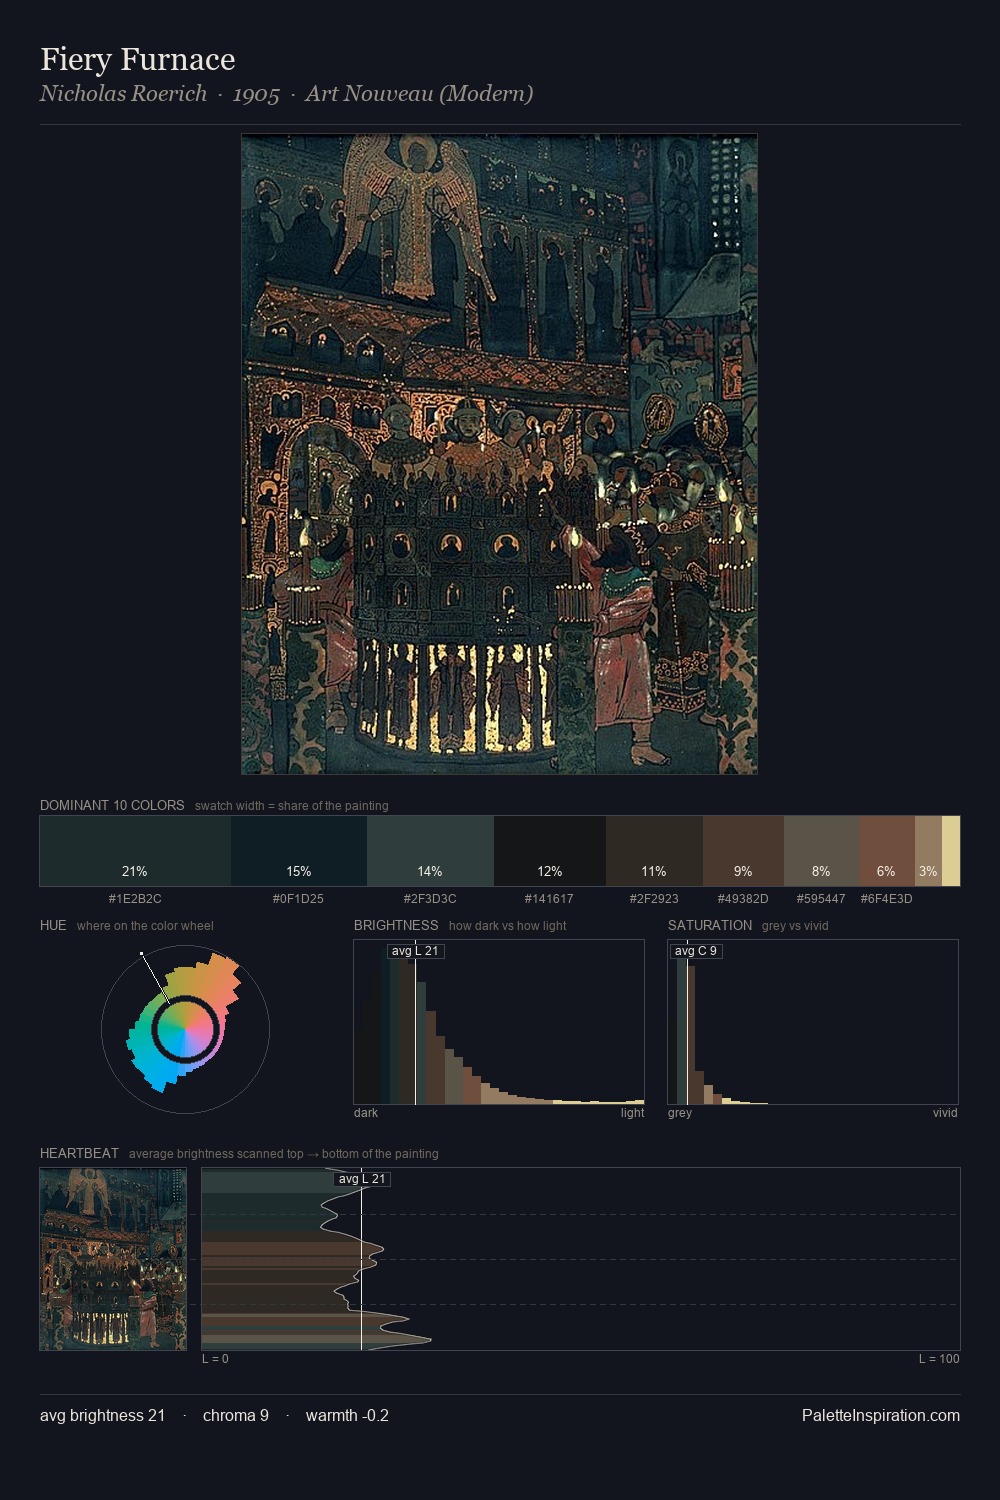The image size is (1000, 1500).
Task: Click the 9% brown swatch
Action: tap(743, 851)
